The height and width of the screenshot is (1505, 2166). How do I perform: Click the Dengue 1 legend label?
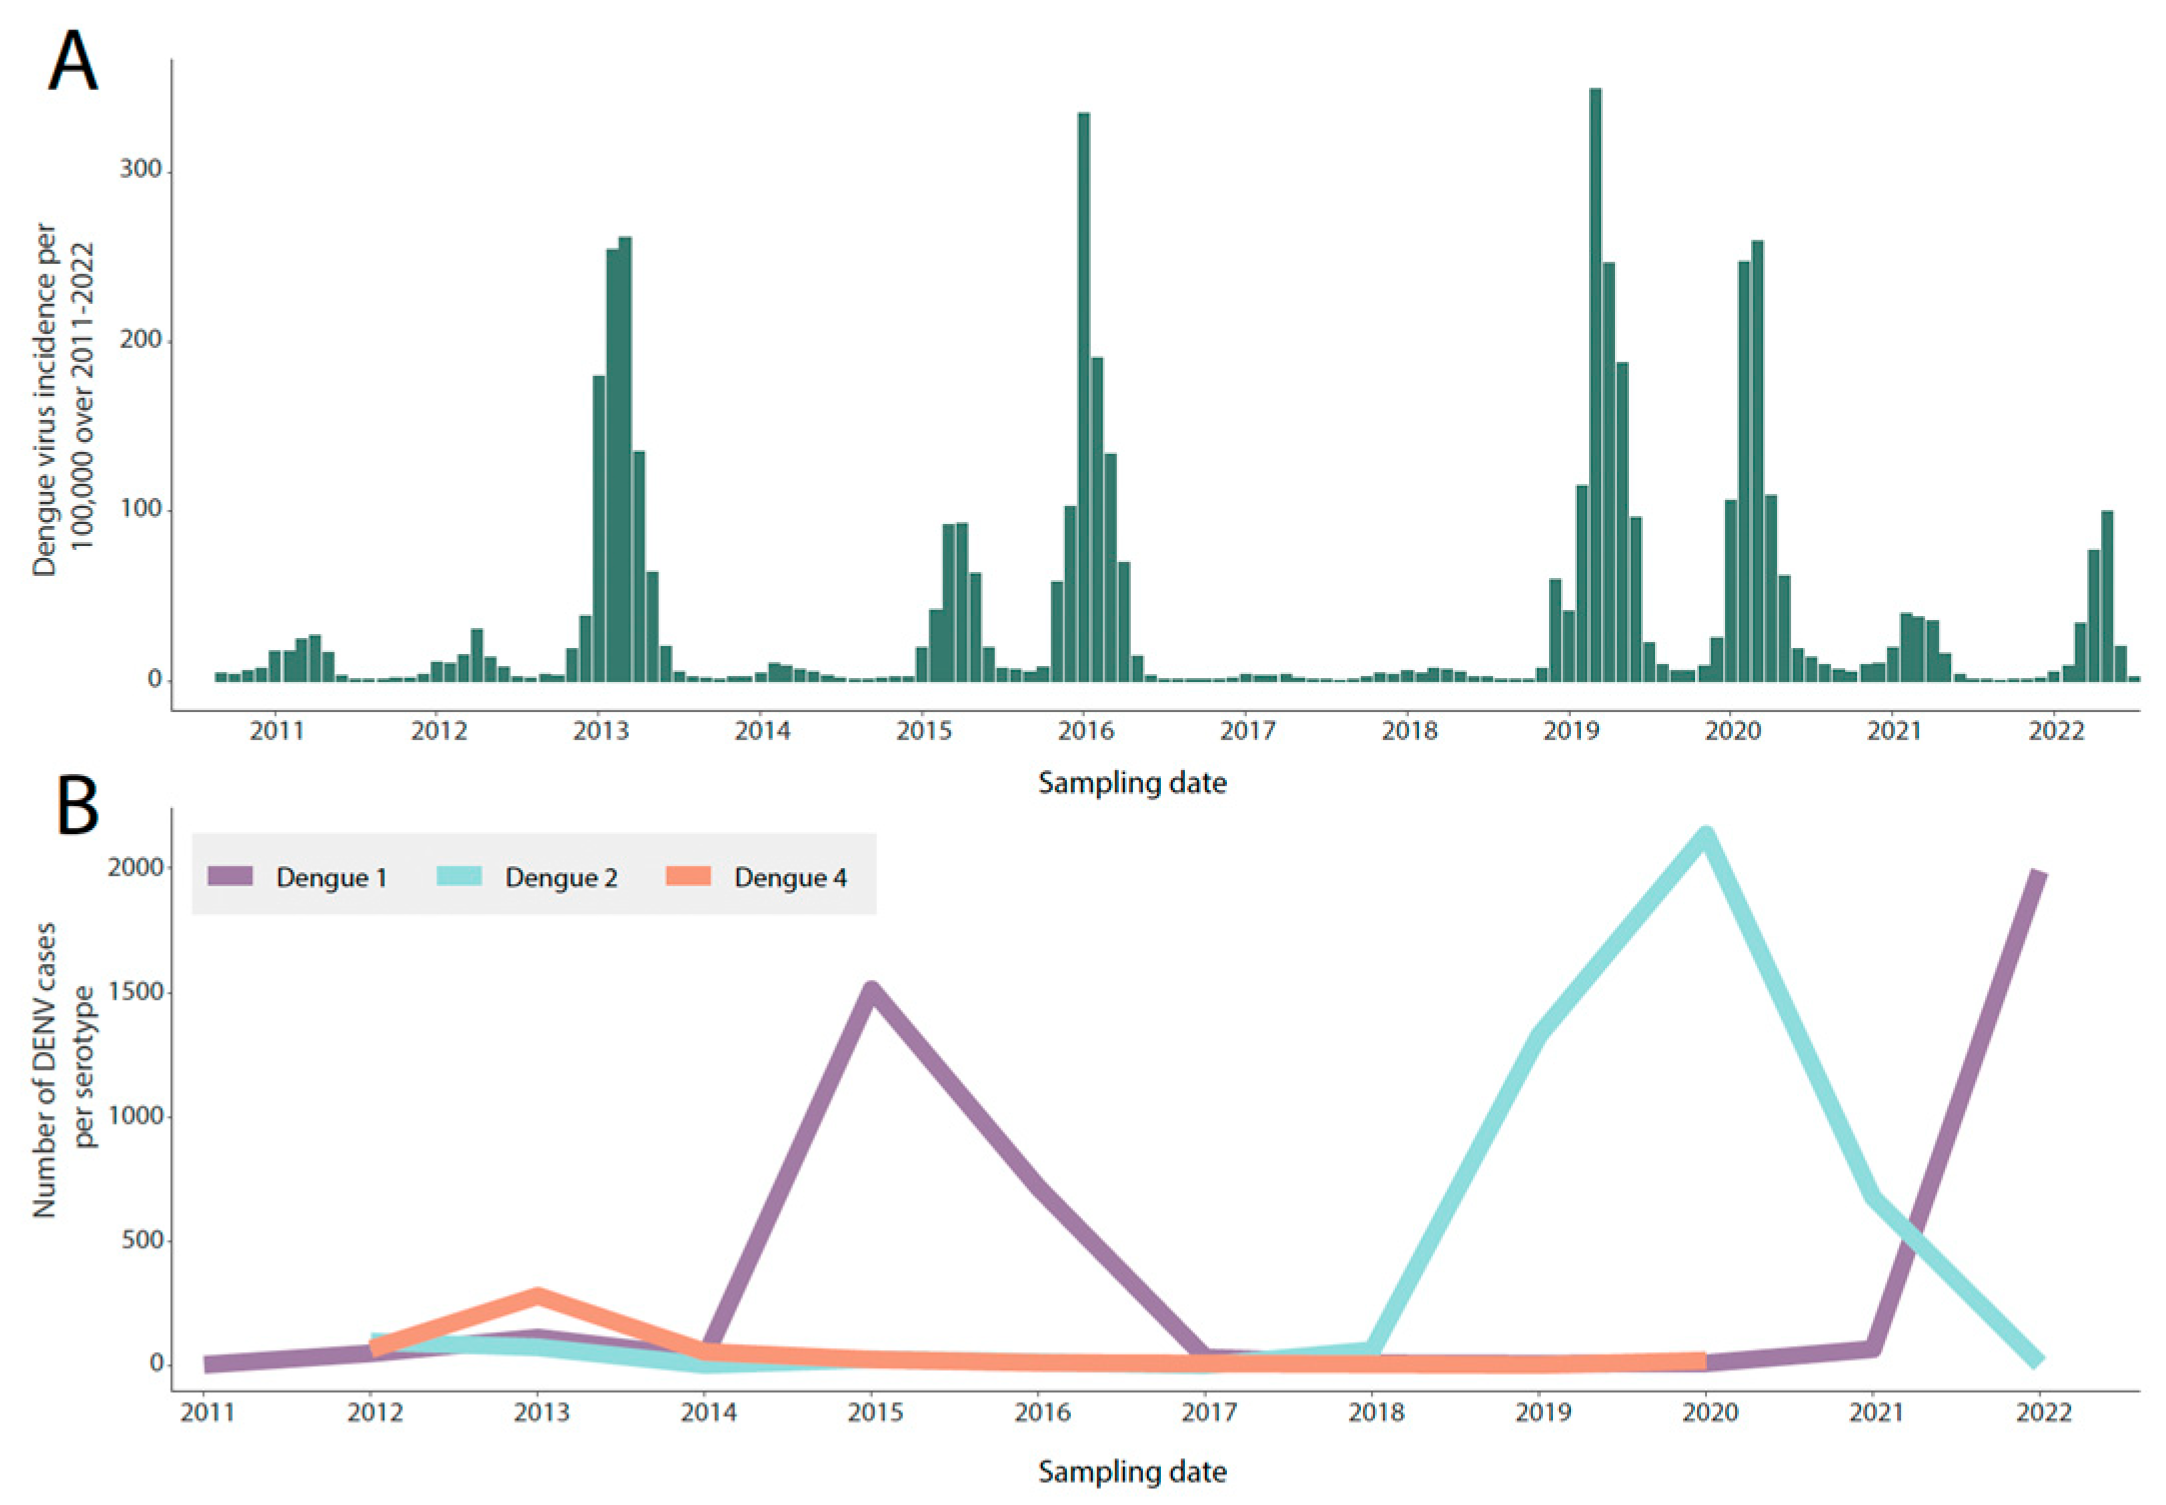331,878
